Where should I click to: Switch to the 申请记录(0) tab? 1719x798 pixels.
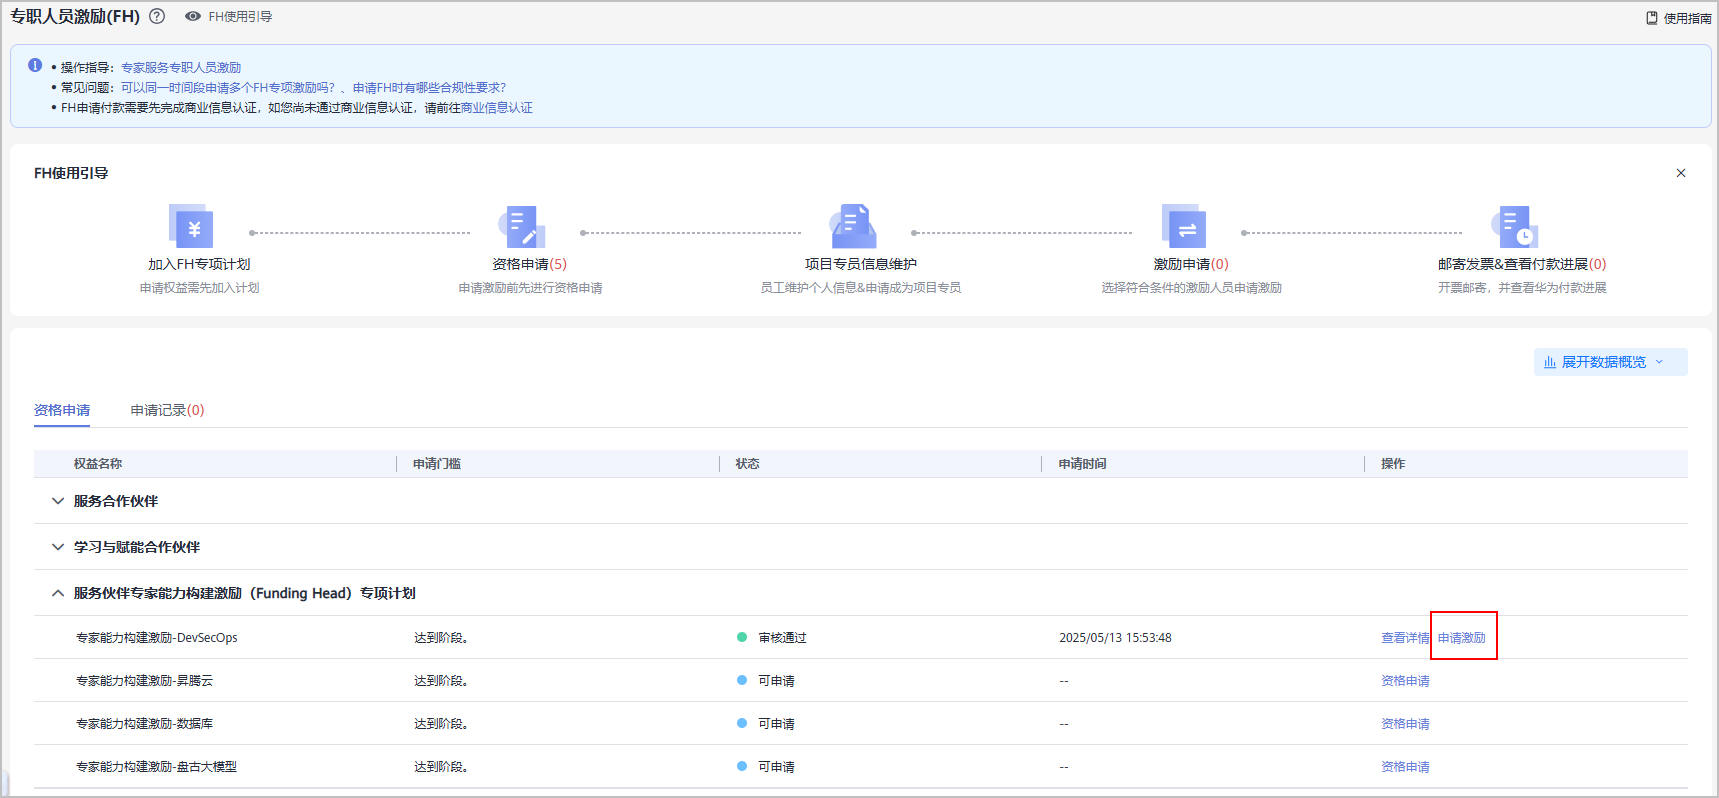point(167,410)
